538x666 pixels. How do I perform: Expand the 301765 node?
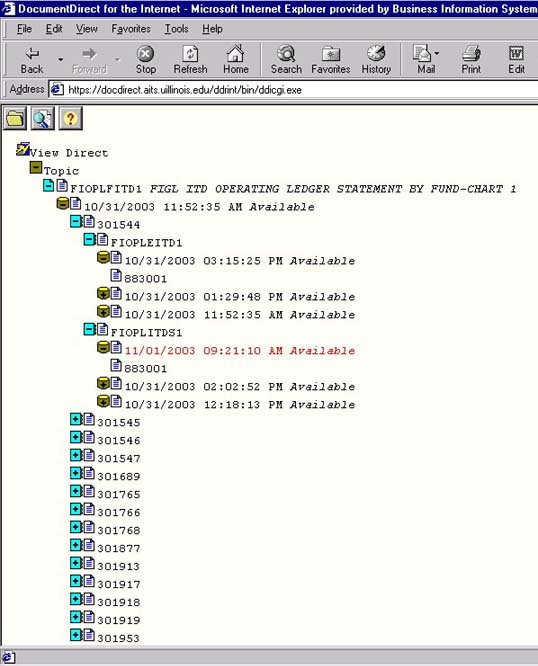point(76,491)
